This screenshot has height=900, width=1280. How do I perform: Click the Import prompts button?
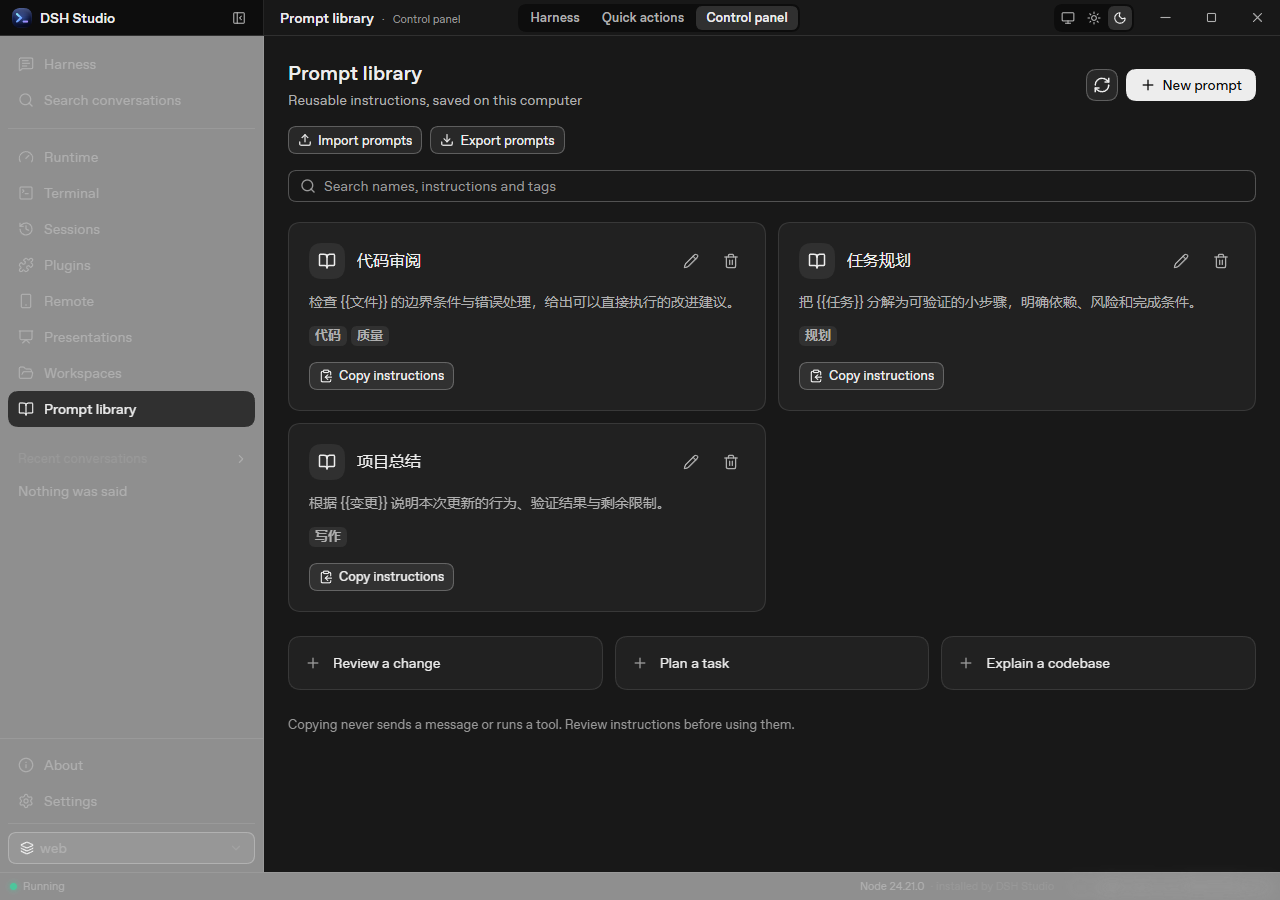(x=355, y=140)
